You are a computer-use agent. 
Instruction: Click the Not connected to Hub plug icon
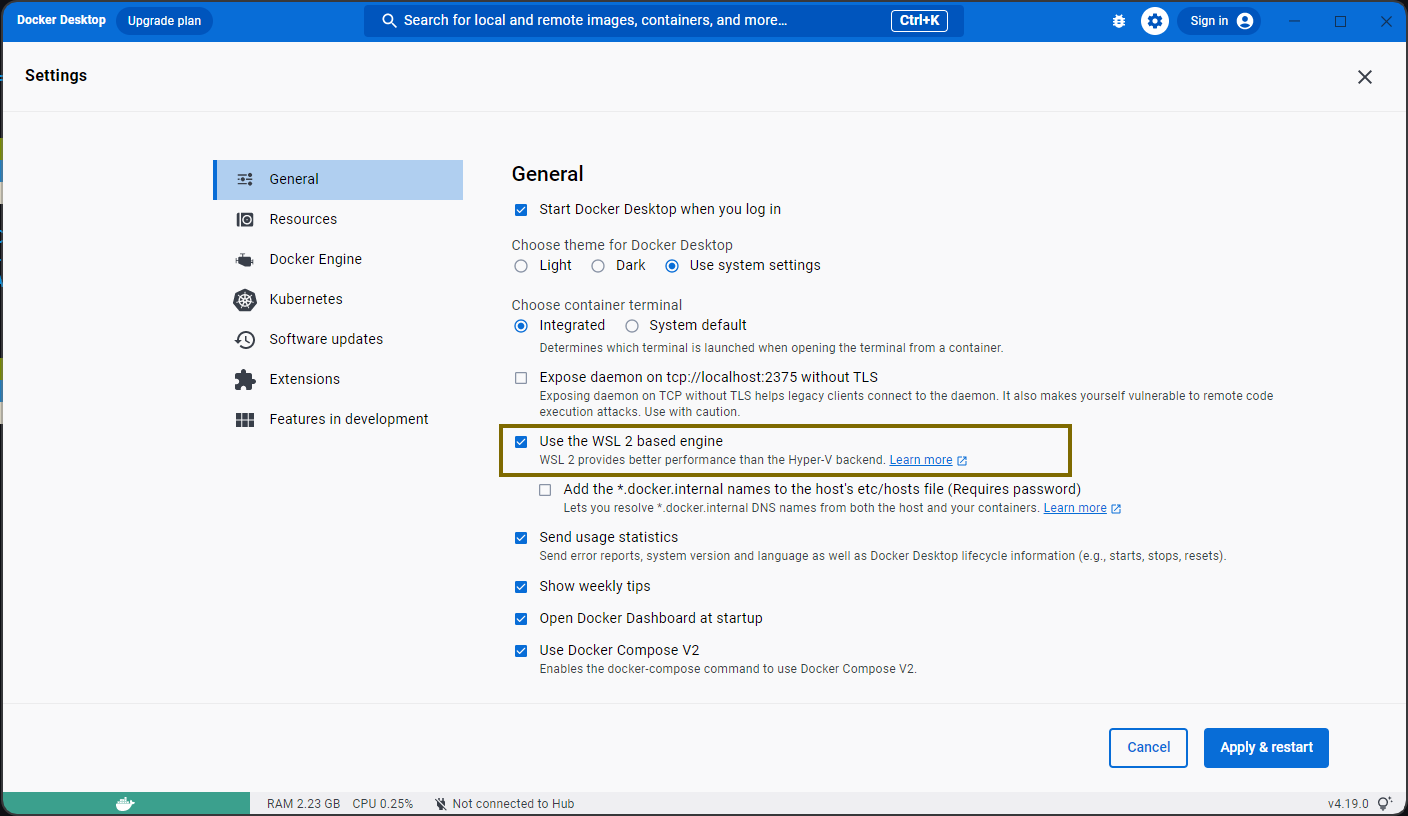click(x=441, y=804)
